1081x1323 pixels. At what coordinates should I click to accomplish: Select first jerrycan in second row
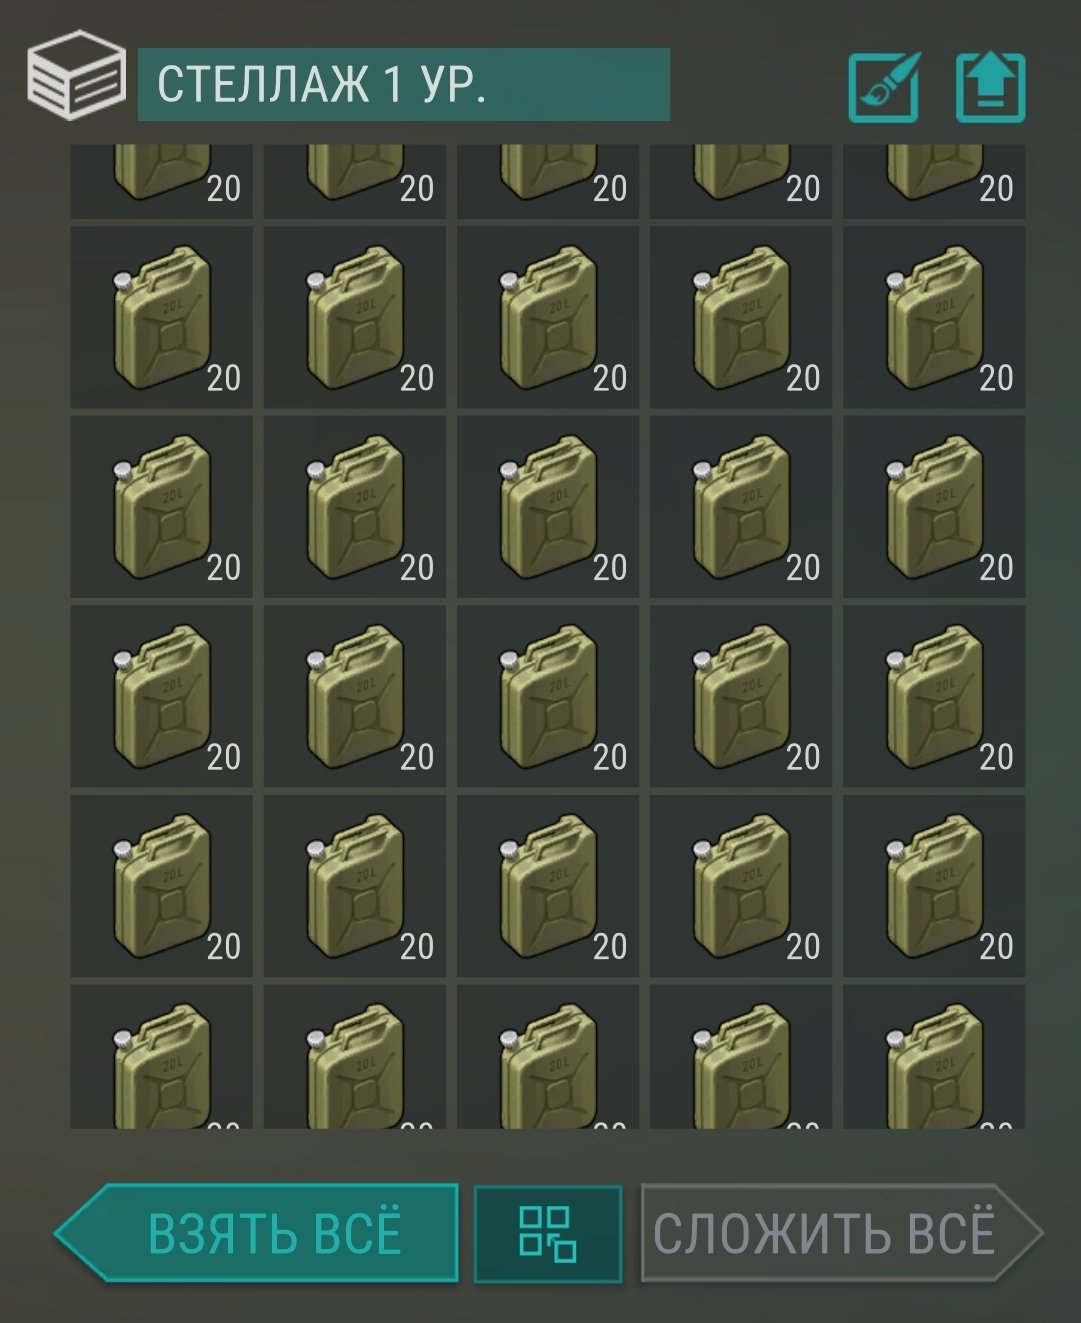[161, 317]
